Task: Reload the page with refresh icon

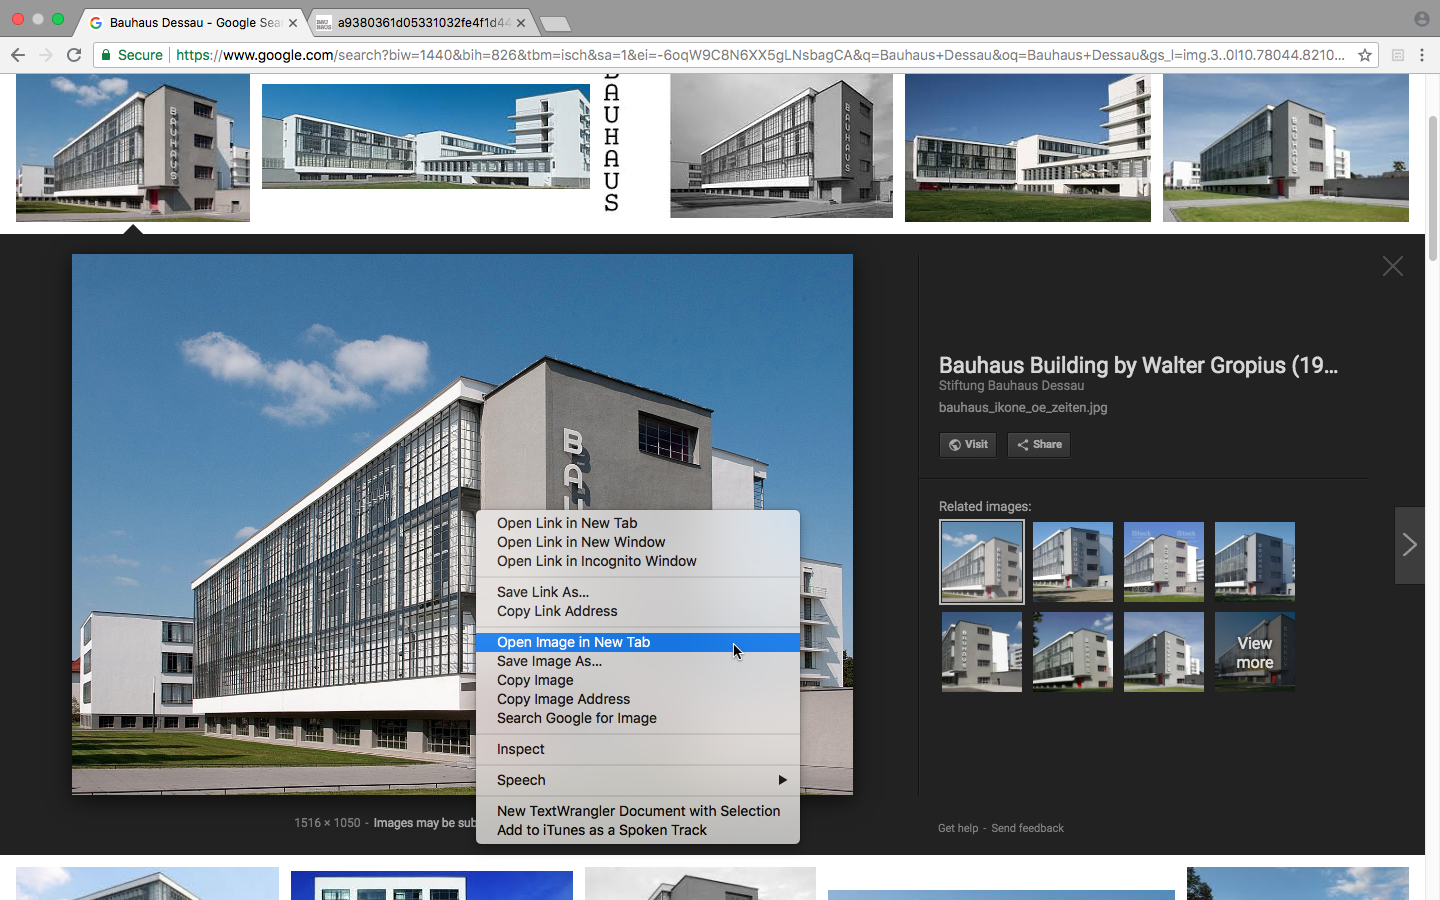Action: tap(74, 55)
